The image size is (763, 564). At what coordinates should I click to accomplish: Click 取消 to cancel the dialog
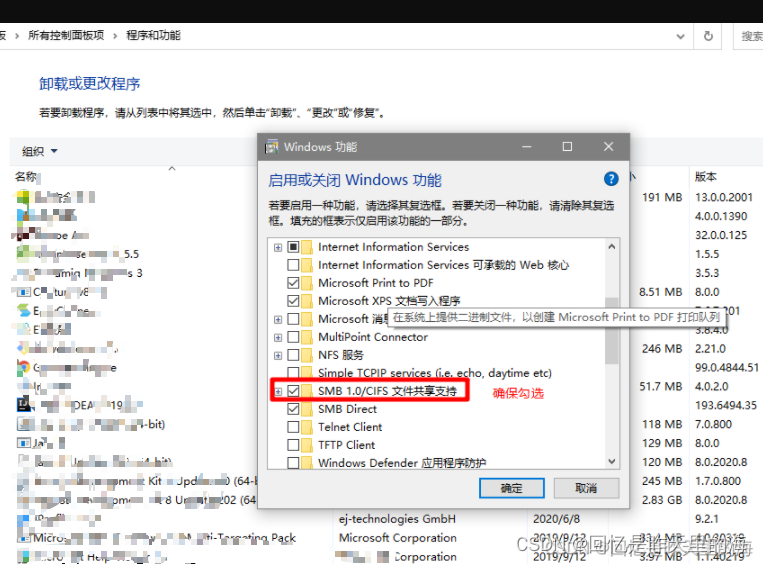pos(586,488)
